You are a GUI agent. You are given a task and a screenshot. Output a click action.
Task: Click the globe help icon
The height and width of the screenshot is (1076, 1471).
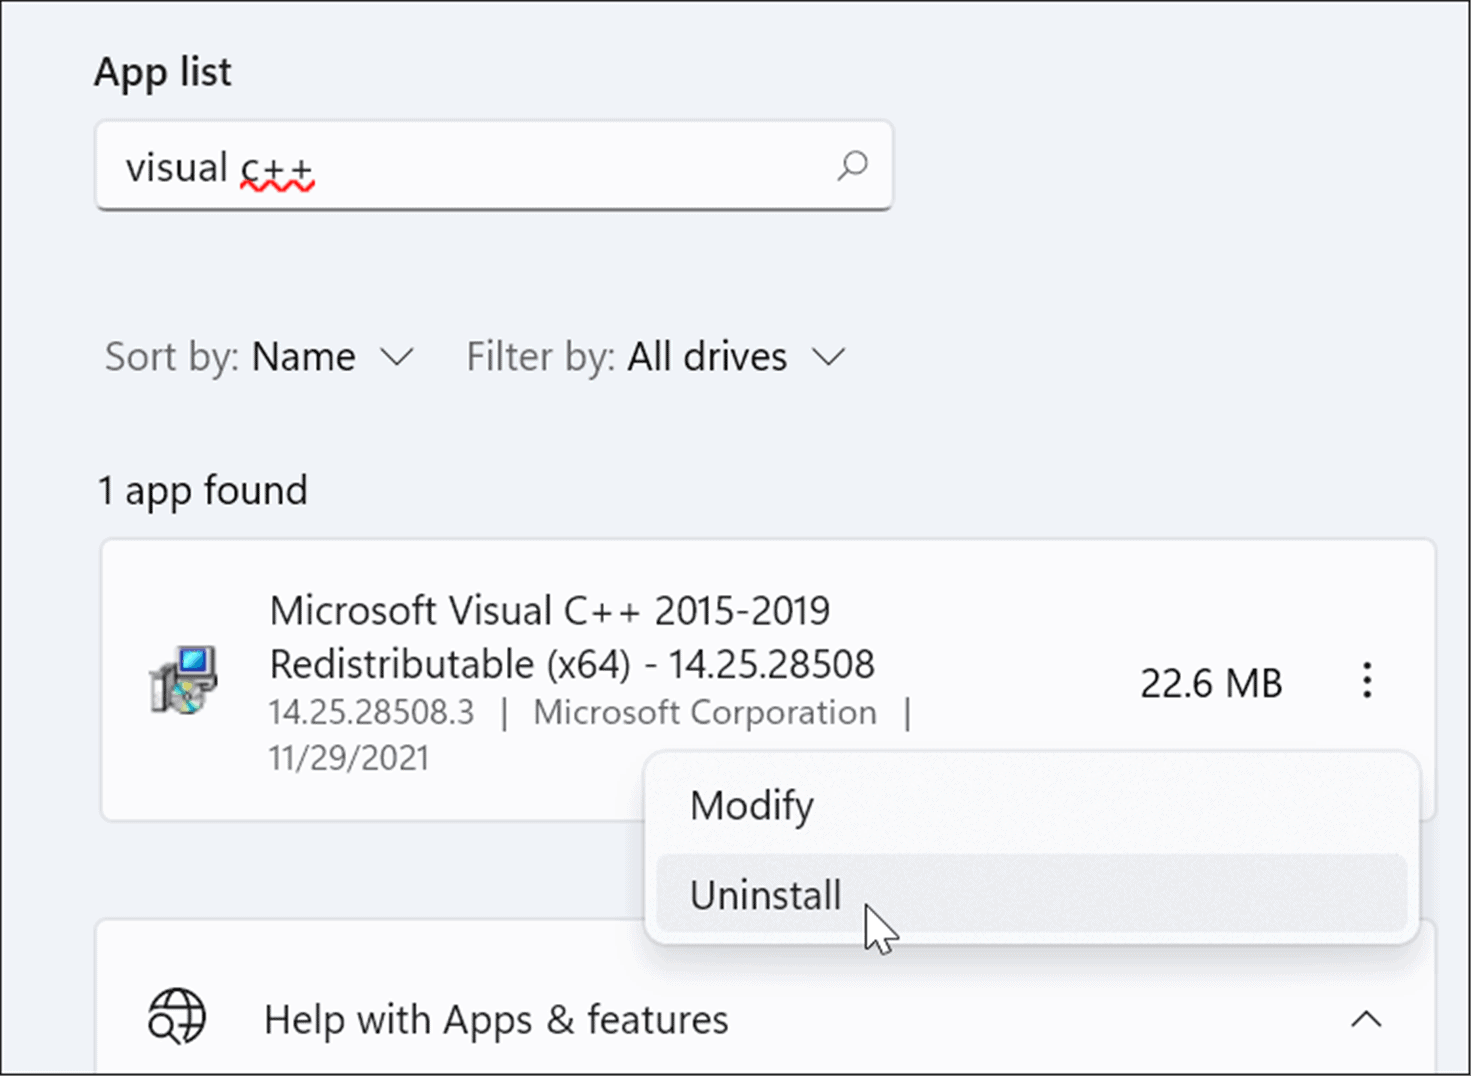tap(178, 1018)
